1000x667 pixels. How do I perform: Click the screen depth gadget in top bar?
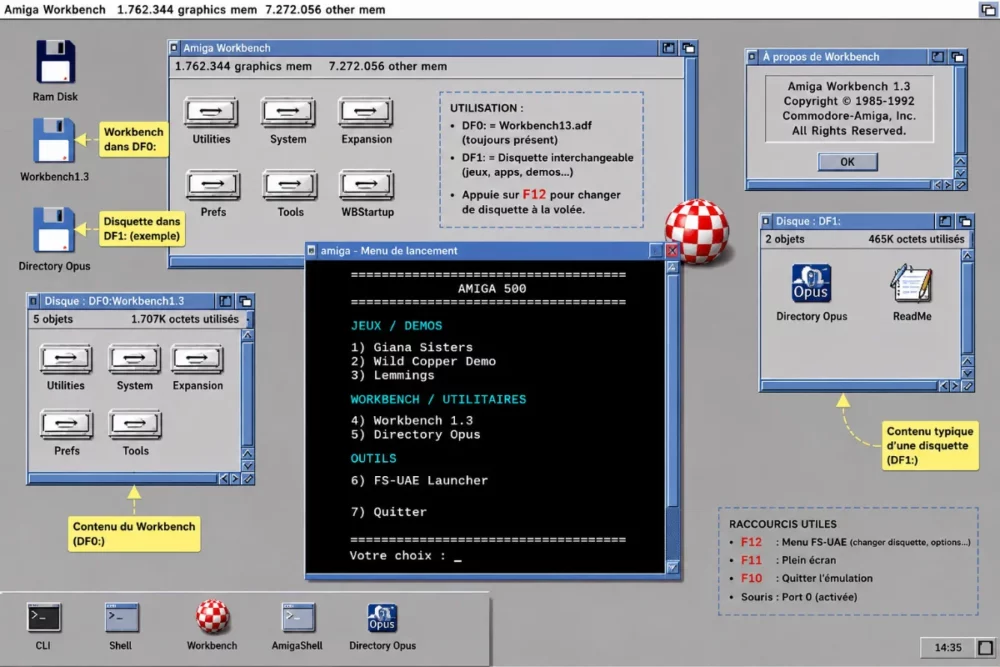(987, 10)
